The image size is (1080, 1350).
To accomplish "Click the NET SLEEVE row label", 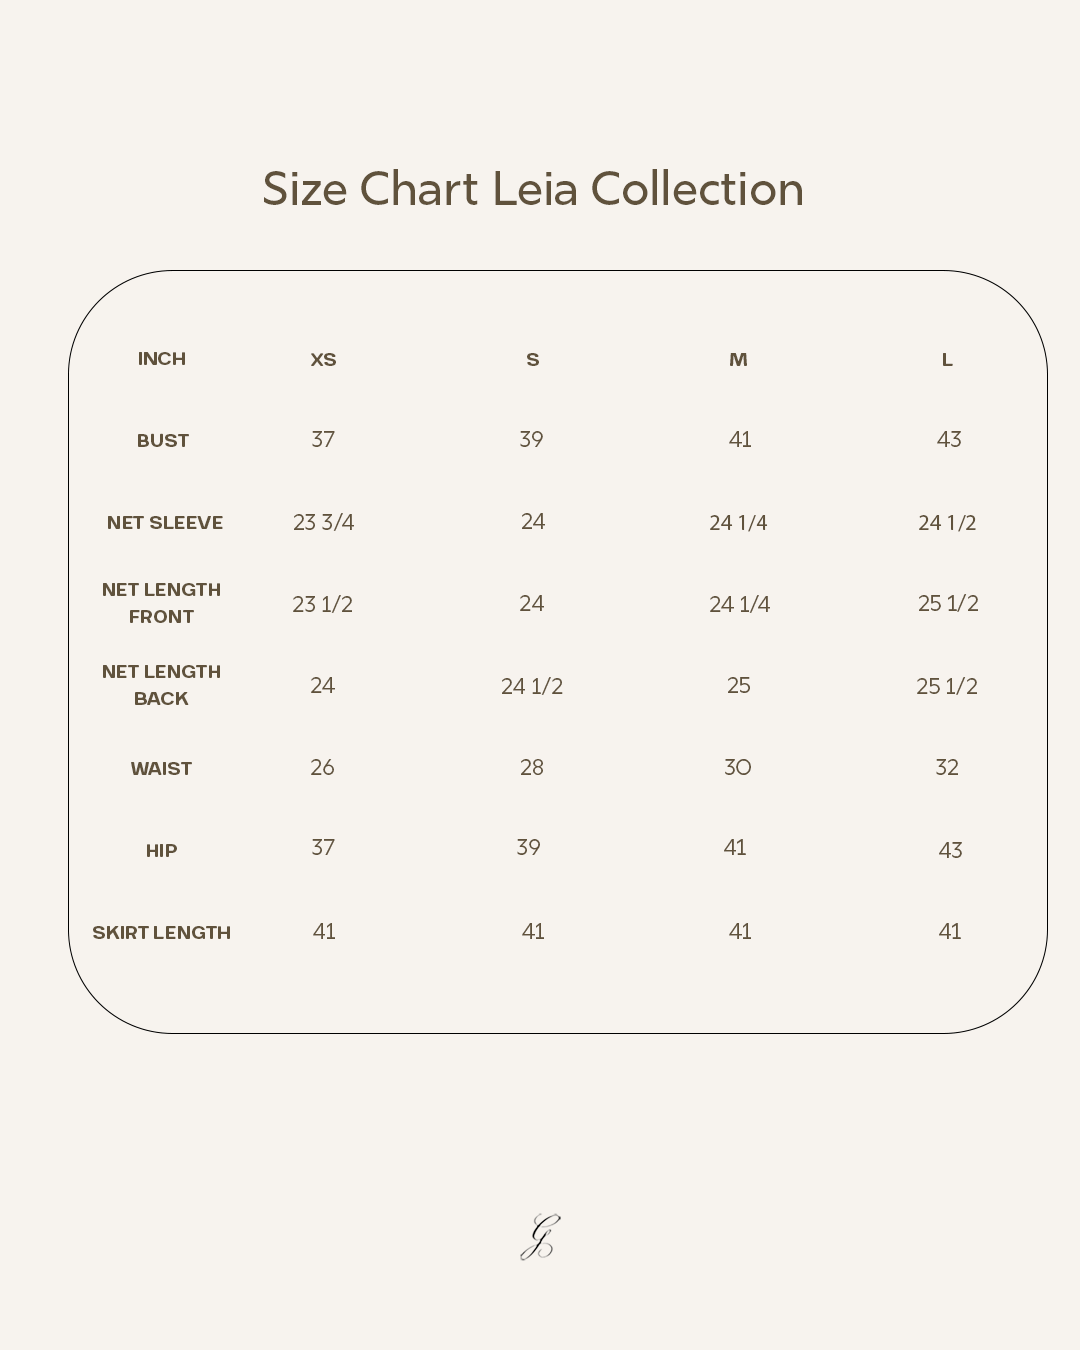I will [x=165, y=523].
